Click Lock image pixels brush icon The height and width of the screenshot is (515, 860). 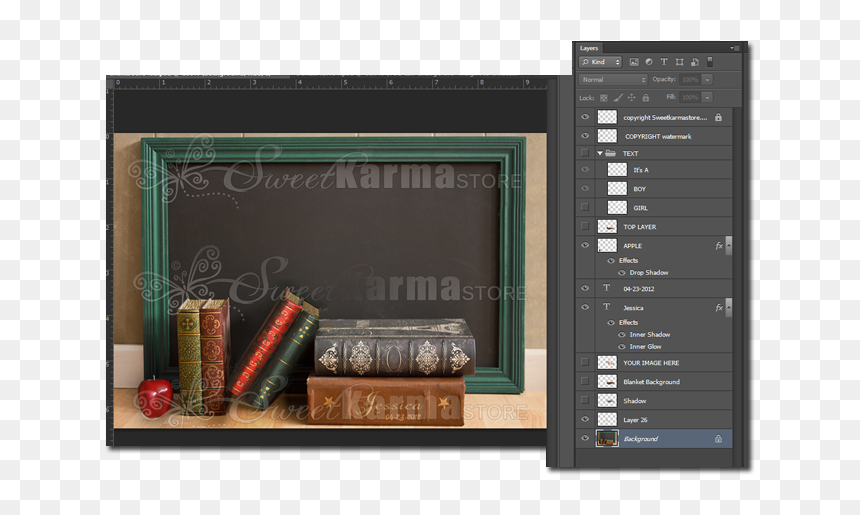pyautogui.click(x=618, y=98)
